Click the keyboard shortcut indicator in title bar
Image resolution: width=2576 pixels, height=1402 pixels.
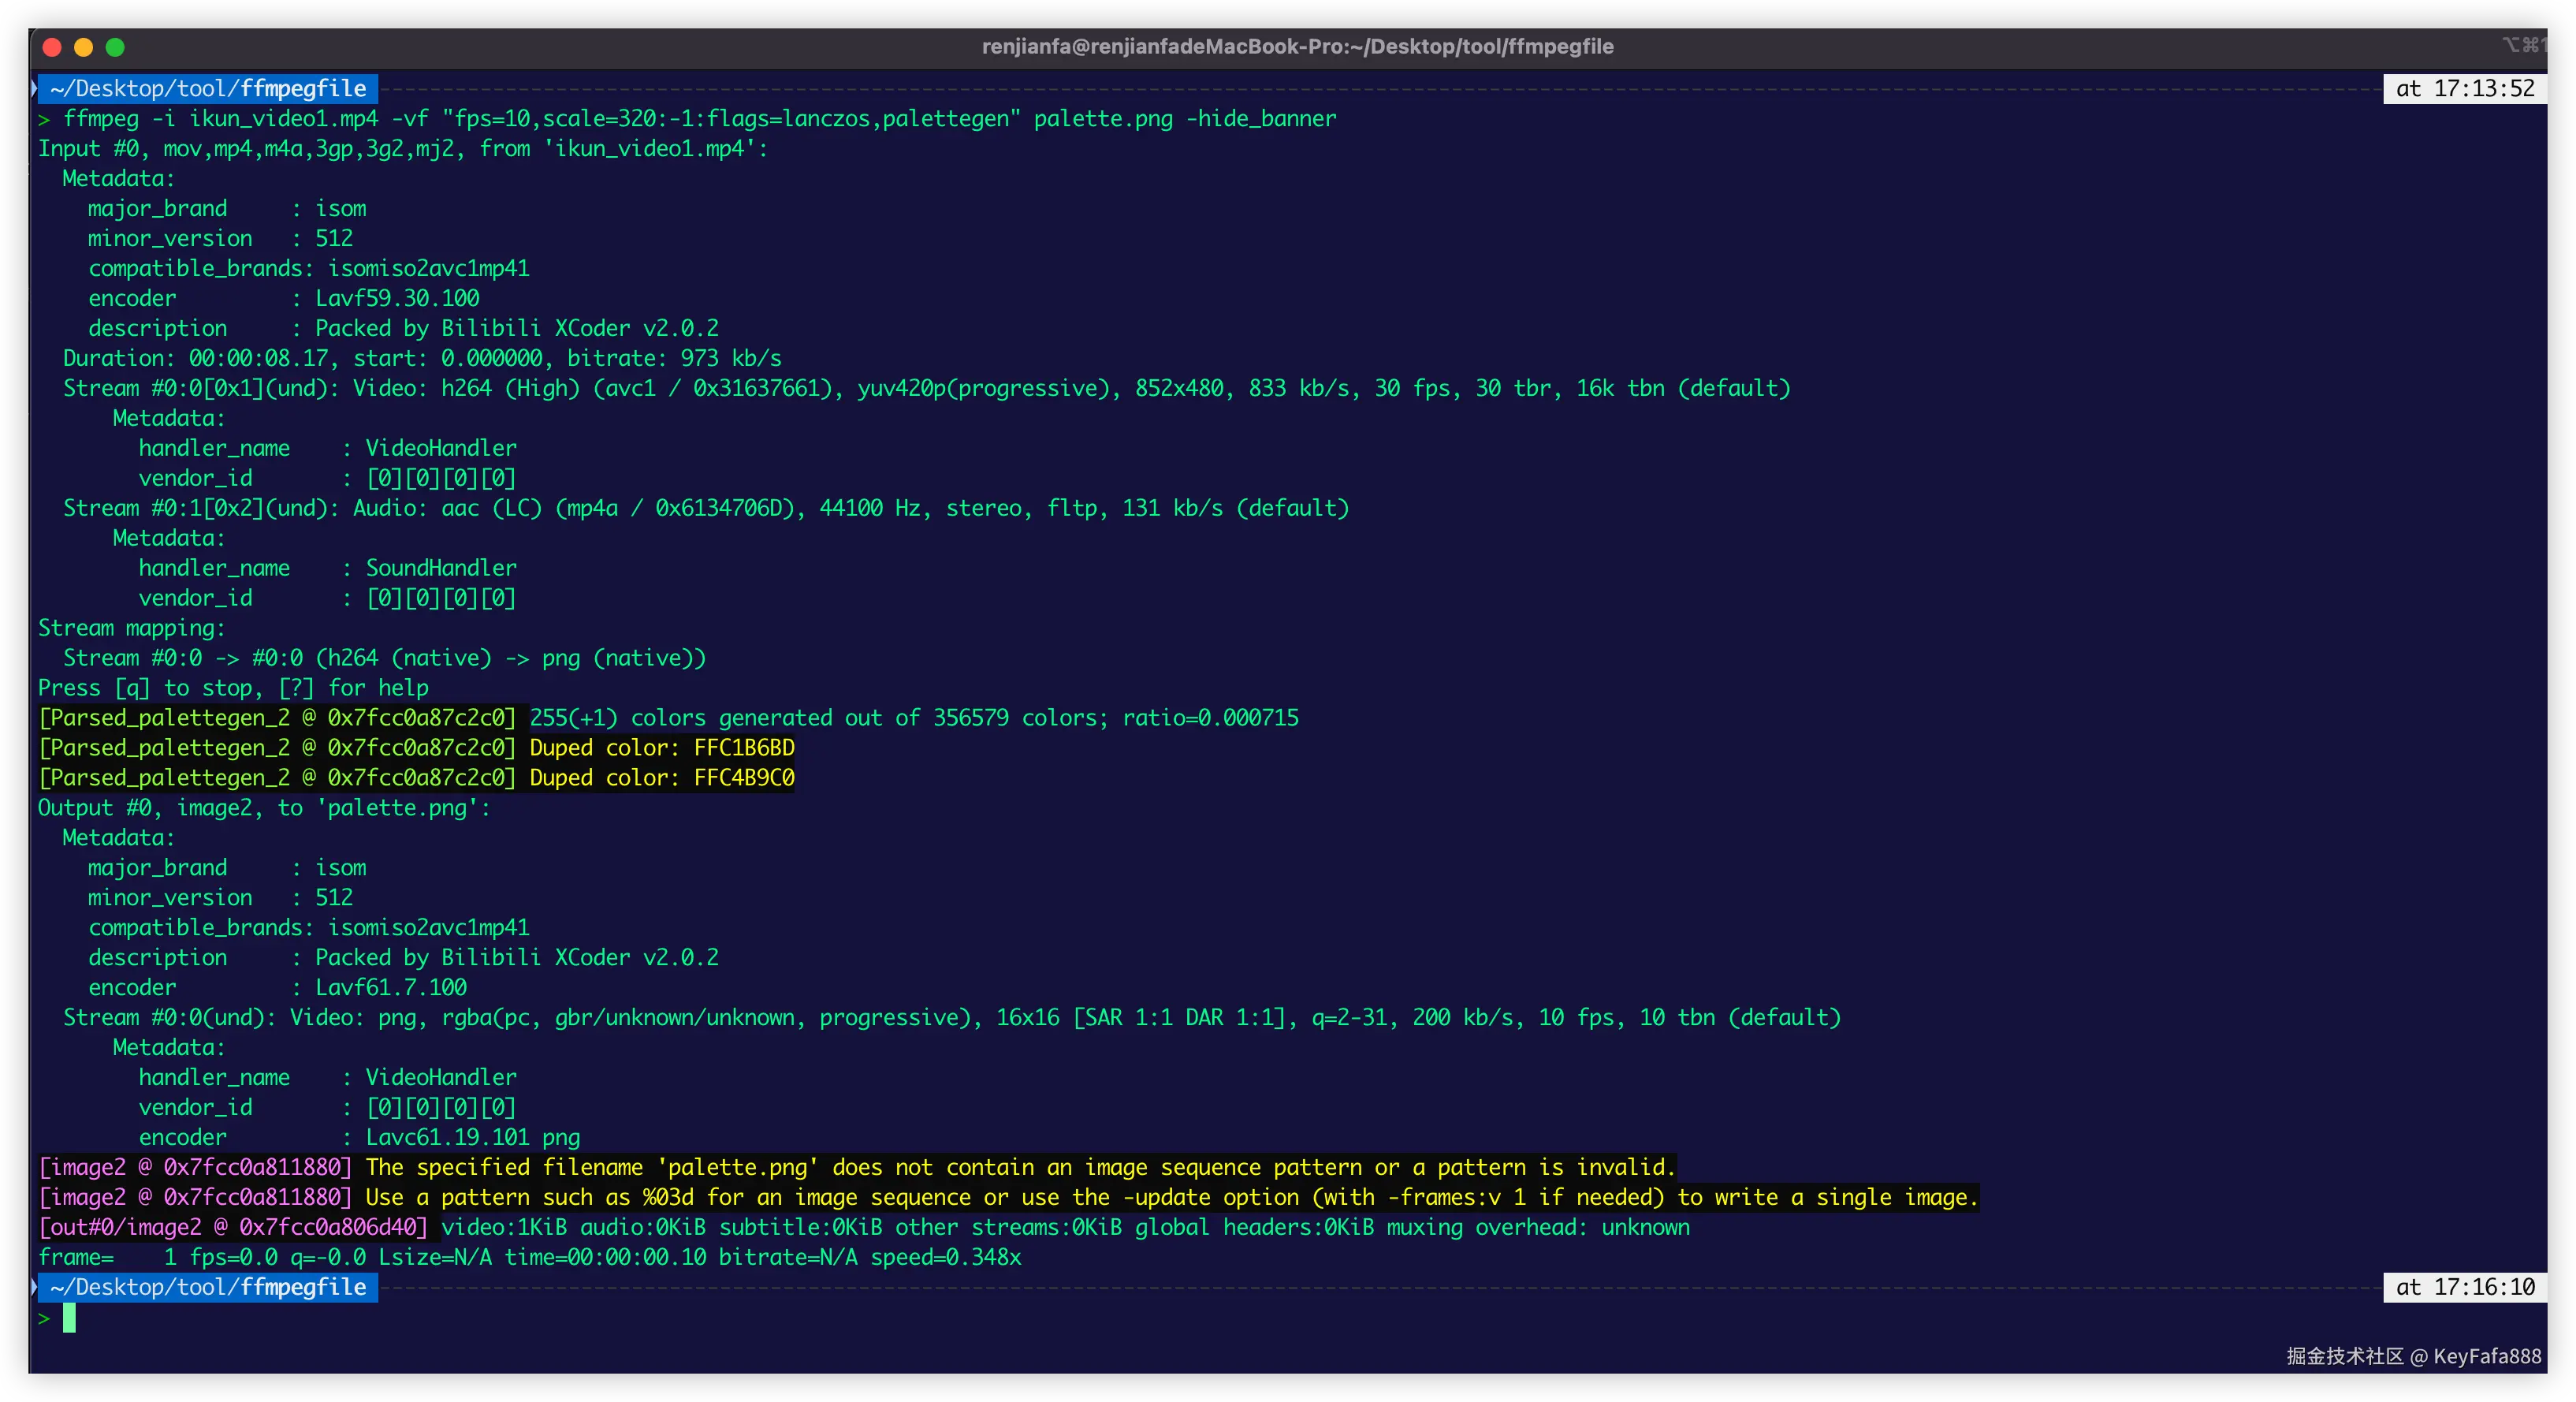(2523, 45)
